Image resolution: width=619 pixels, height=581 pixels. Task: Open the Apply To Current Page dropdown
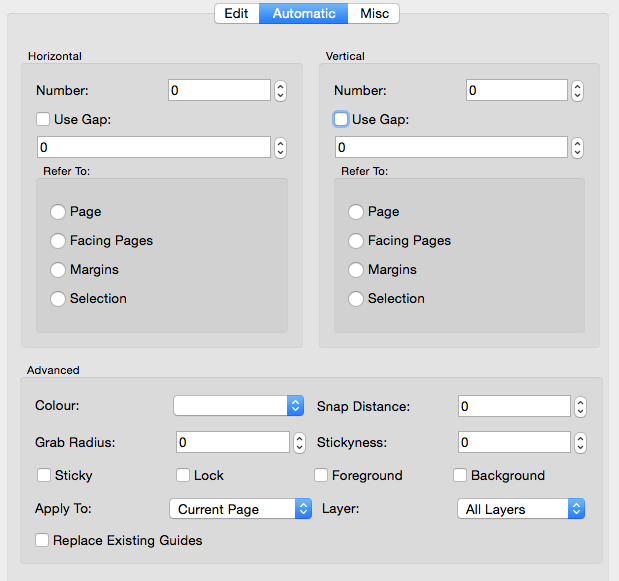[240, 509]
